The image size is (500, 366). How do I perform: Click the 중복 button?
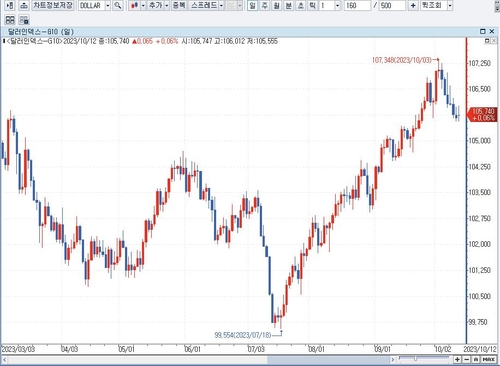(179, 5)
